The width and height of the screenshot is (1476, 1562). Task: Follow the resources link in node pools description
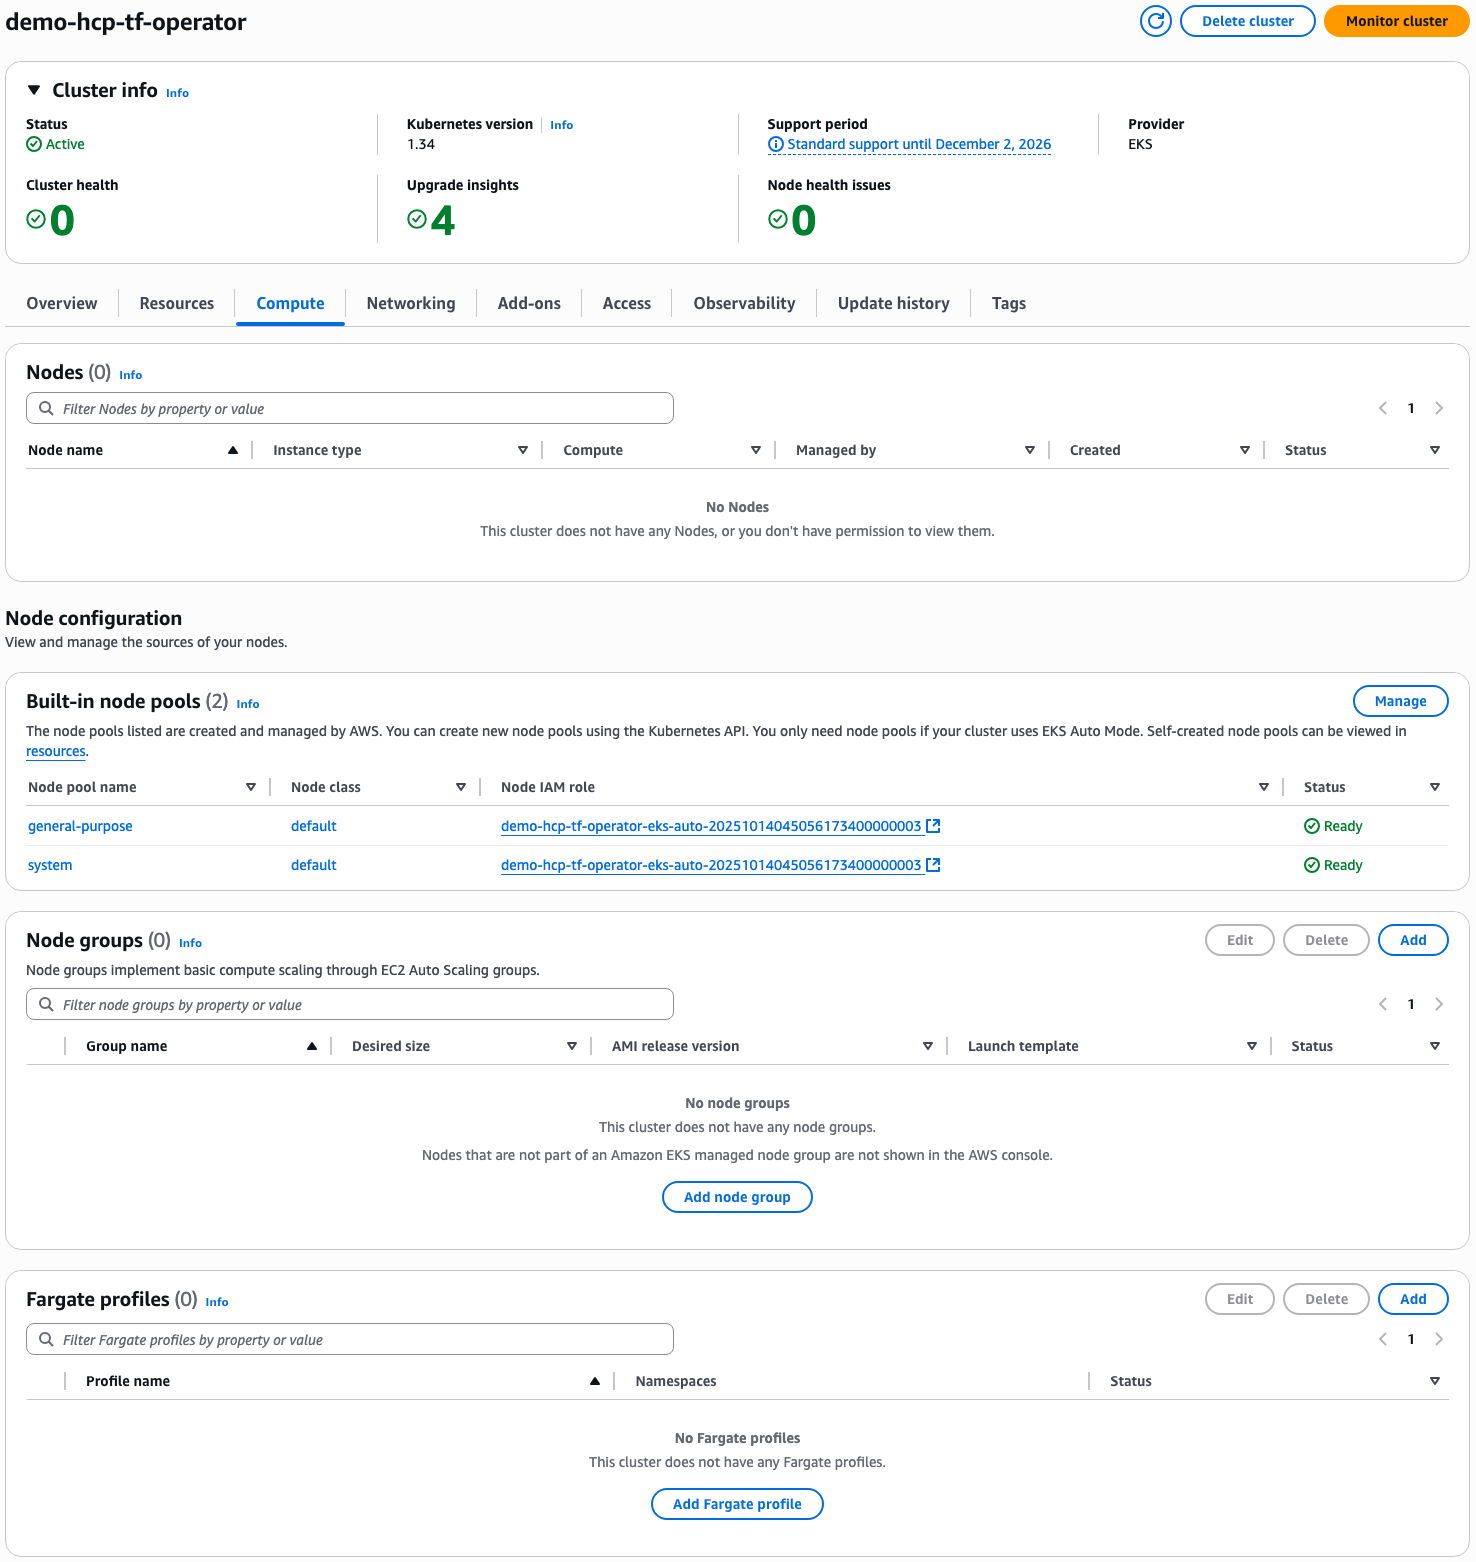(x=56, y=751)
